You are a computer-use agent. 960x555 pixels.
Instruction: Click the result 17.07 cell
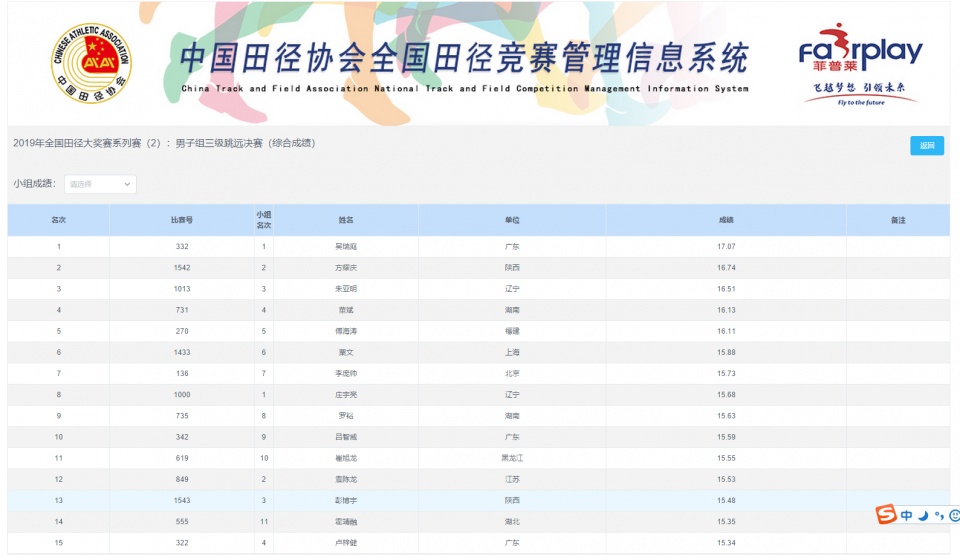click(x=726, y=246)
